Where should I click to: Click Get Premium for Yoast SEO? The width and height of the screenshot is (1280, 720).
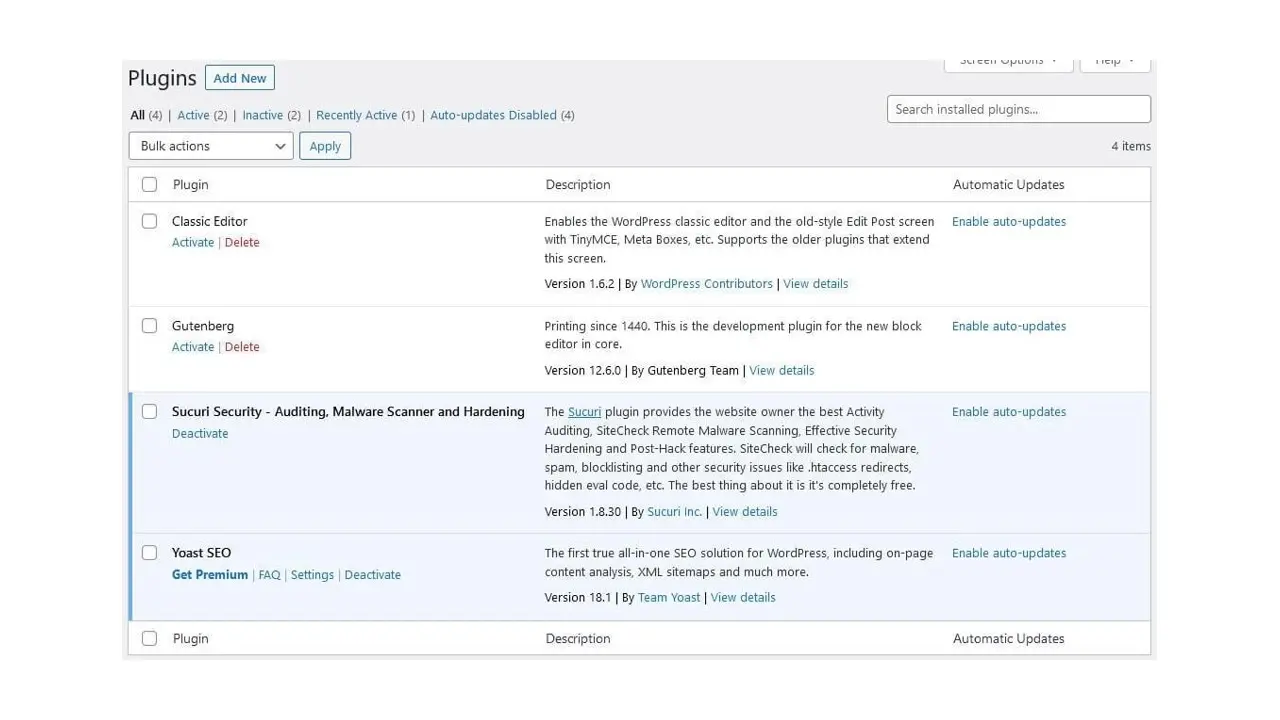[x=210, y=575]
